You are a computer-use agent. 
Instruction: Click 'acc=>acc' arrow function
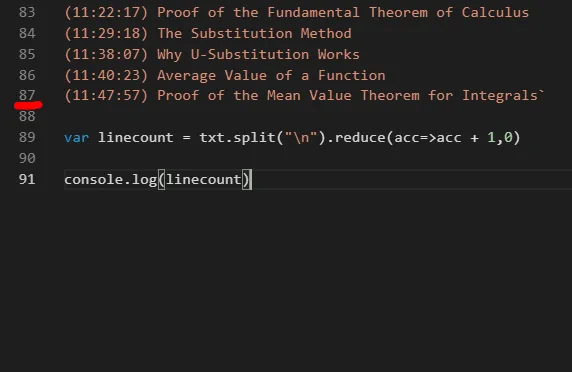pos(428,138)
